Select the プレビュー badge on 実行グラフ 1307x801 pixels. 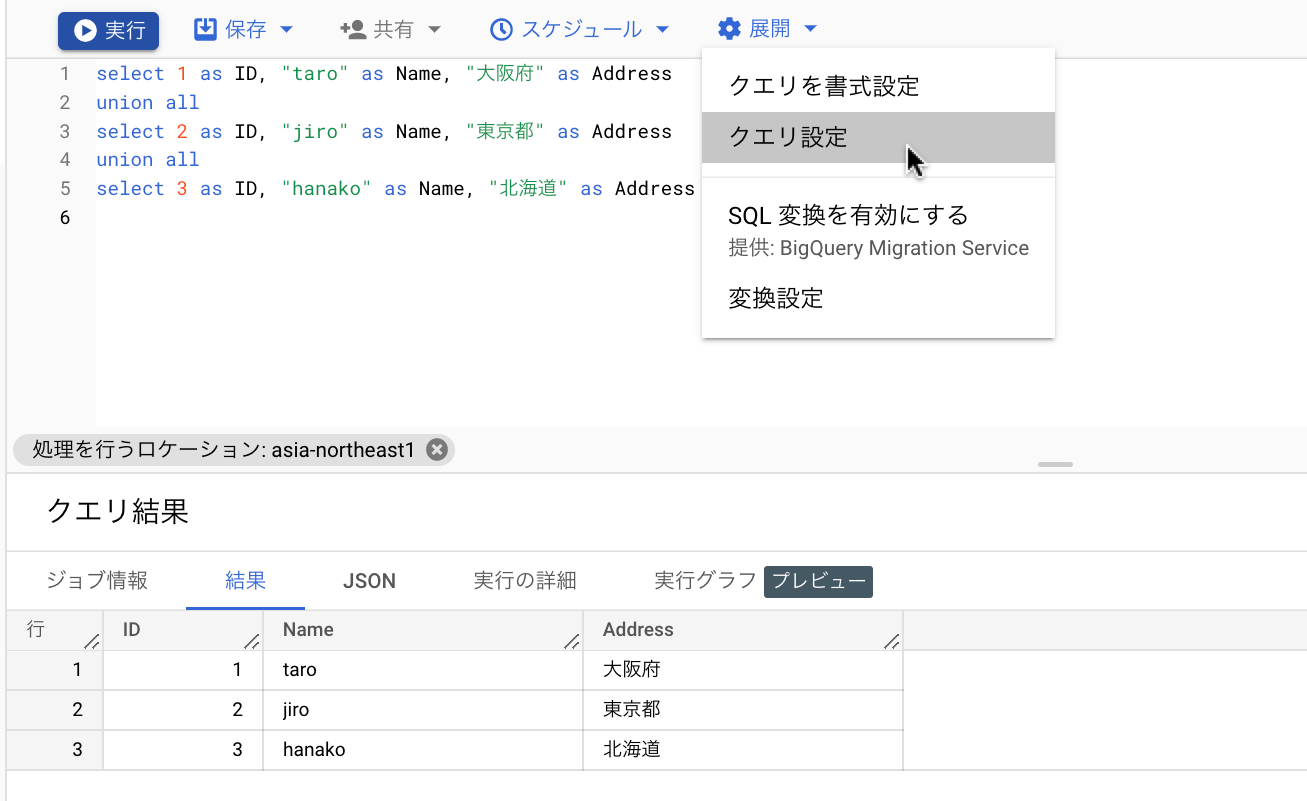818,581
